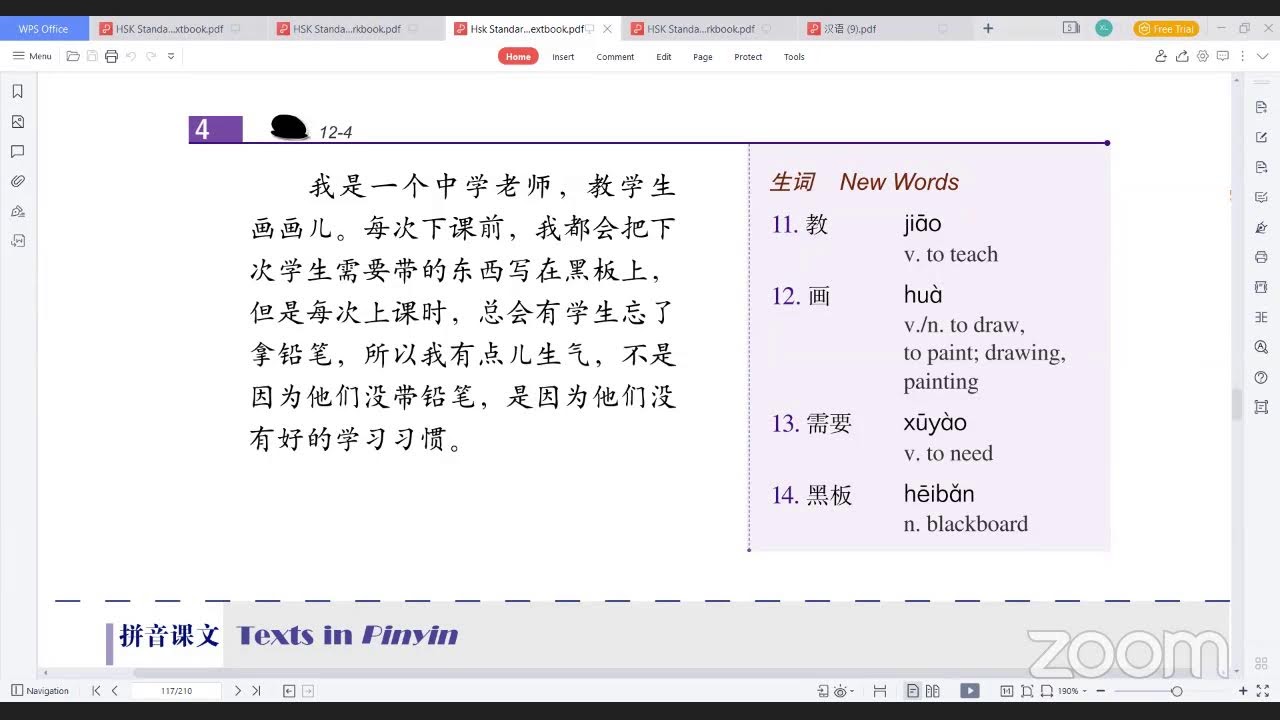Open the quick access toolbar dropdown arrow
The width and height of the screenshot is (1280, 720).
pyautogui.click(x=171, y=56)
